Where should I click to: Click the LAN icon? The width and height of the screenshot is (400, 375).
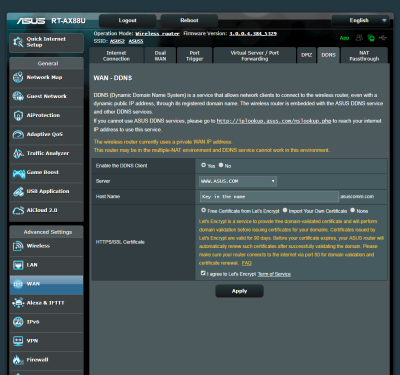18,265
